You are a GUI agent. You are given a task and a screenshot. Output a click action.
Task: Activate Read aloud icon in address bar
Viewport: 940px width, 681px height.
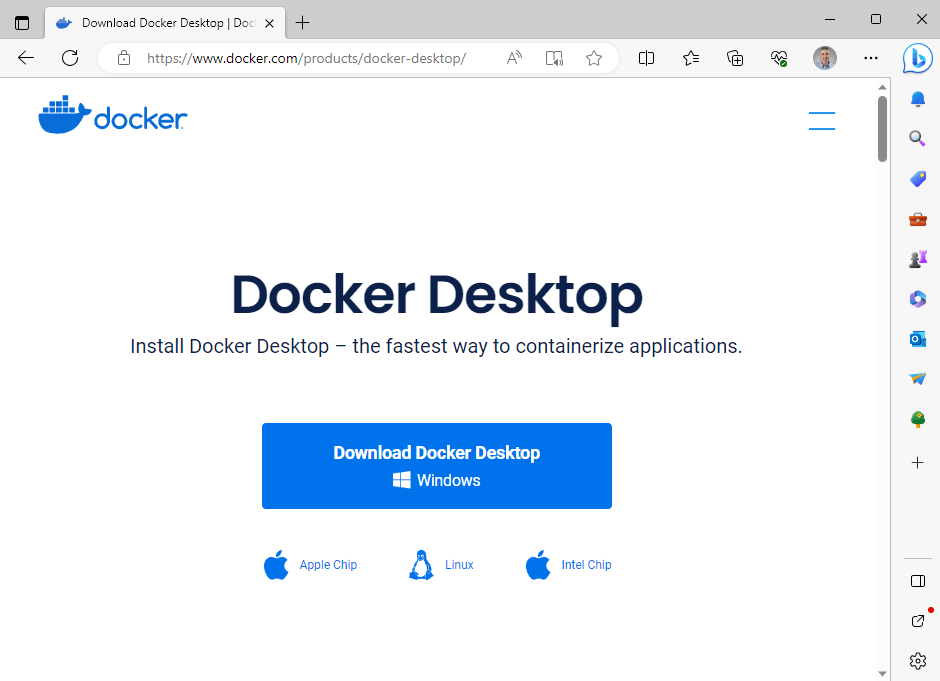[x=514, y=58]
